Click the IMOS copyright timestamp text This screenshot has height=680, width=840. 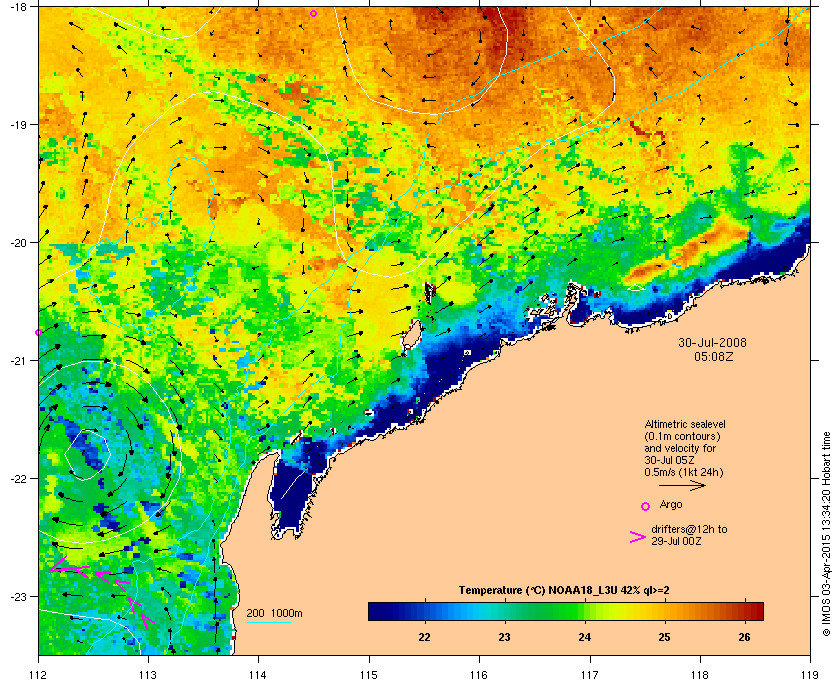tap(826, 535)
